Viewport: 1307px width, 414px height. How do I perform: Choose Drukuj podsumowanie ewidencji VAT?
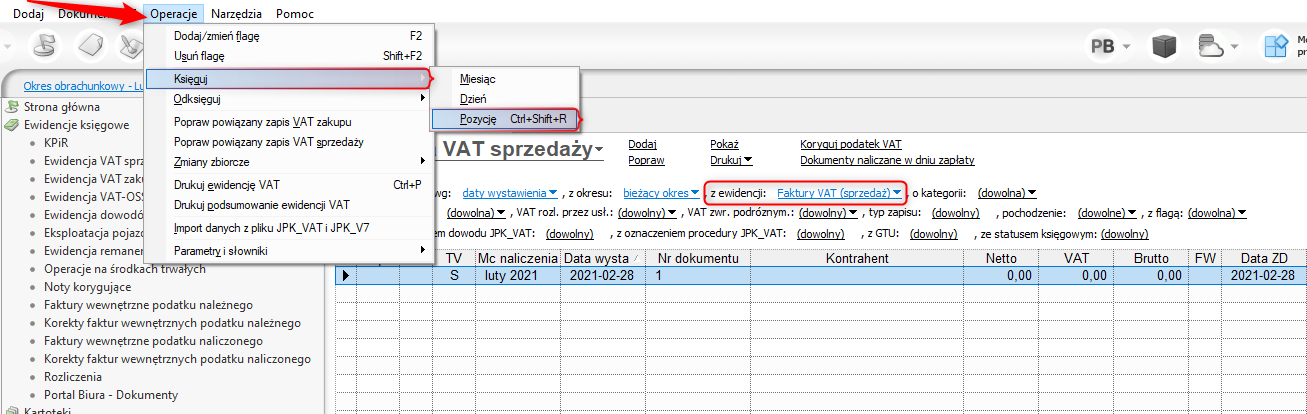tap(288, 205)
